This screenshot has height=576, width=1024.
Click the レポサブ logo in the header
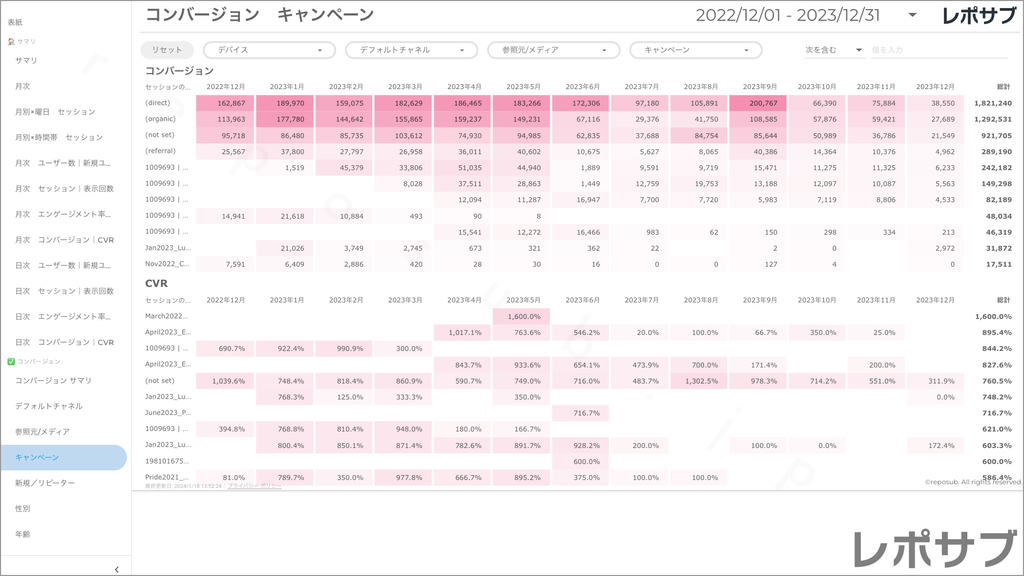pos(981,15)
